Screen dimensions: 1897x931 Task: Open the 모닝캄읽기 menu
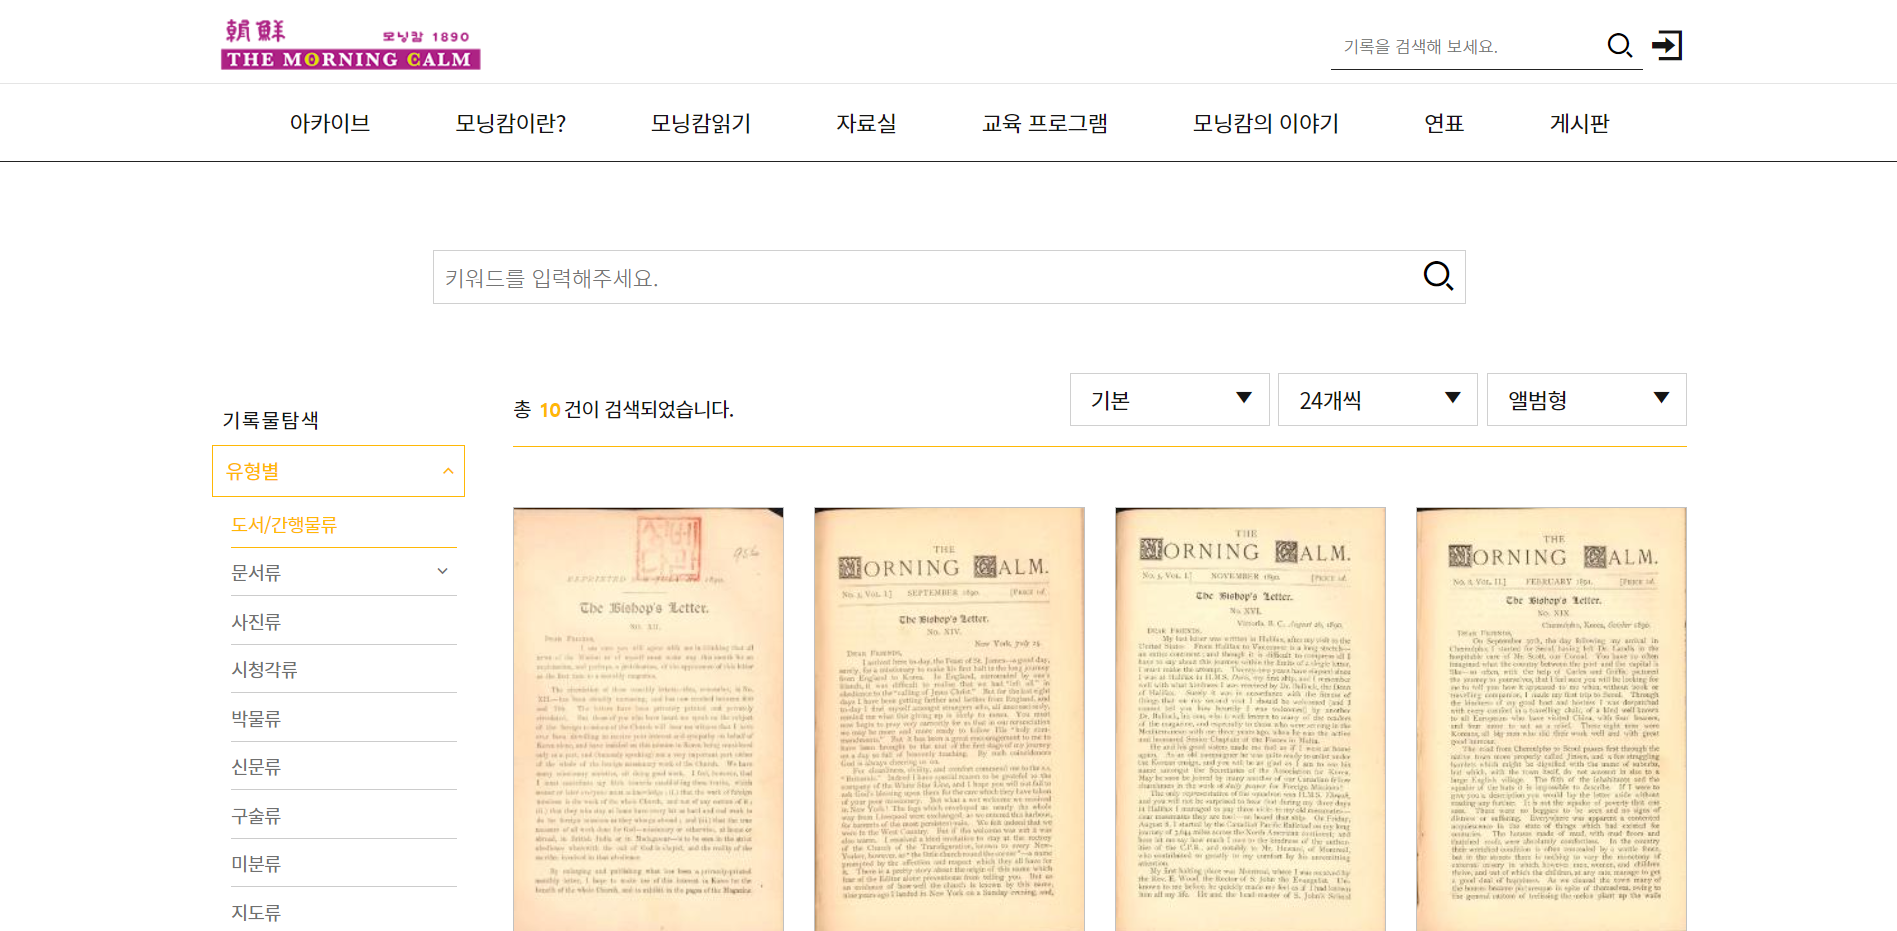700,123
